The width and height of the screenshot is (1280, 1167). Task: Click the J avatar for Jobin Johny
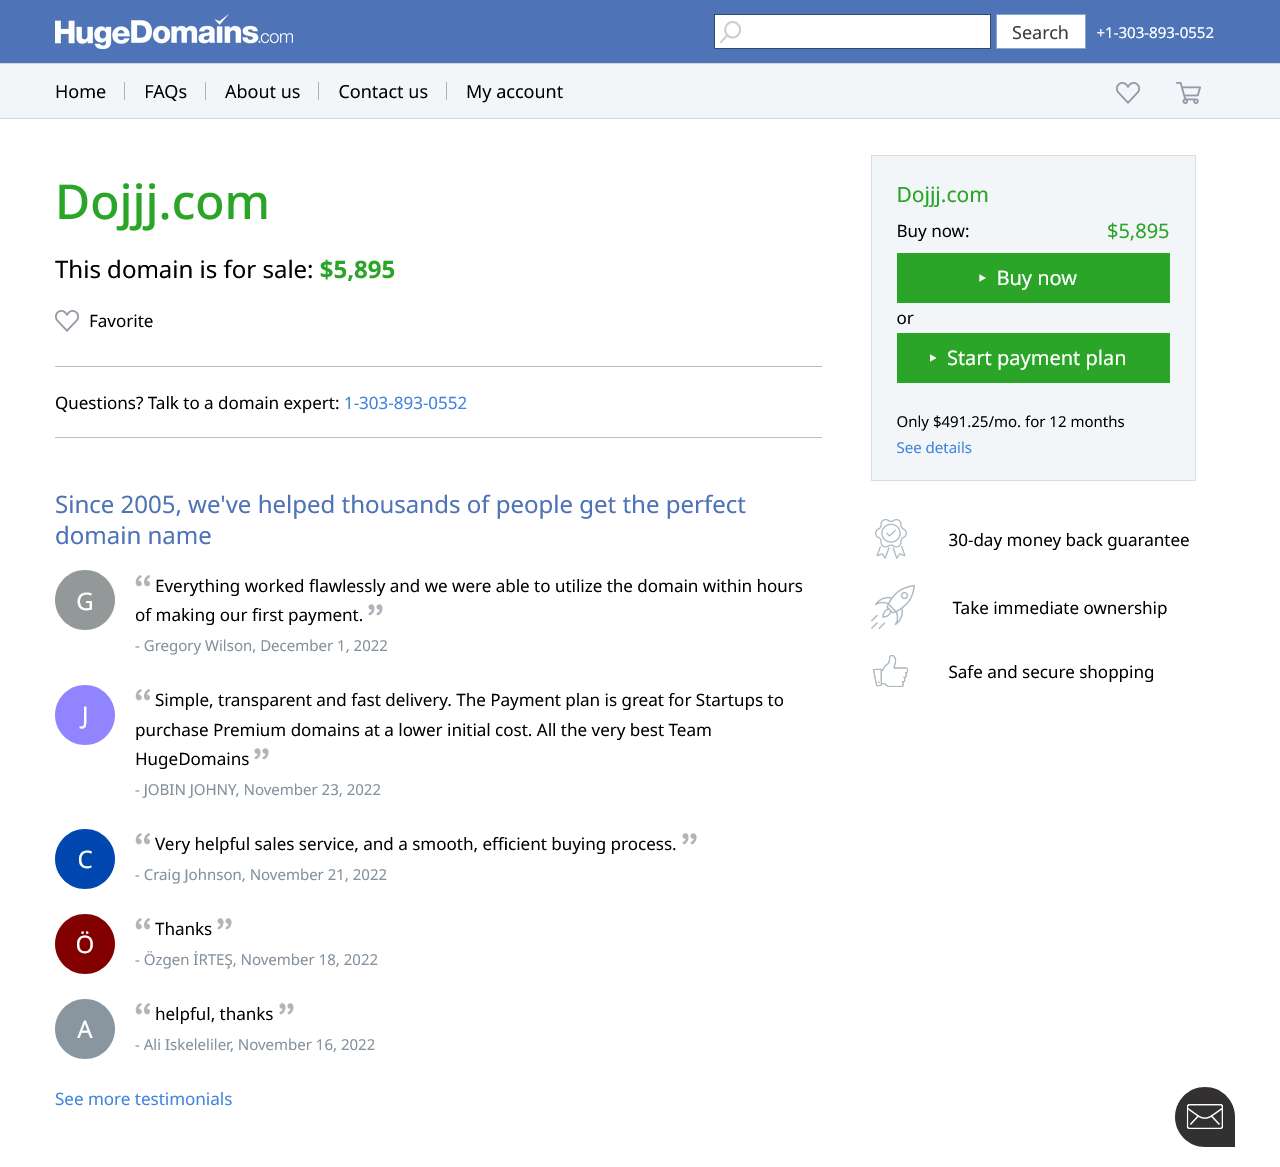pyautogui.click(x=85, y=715)
